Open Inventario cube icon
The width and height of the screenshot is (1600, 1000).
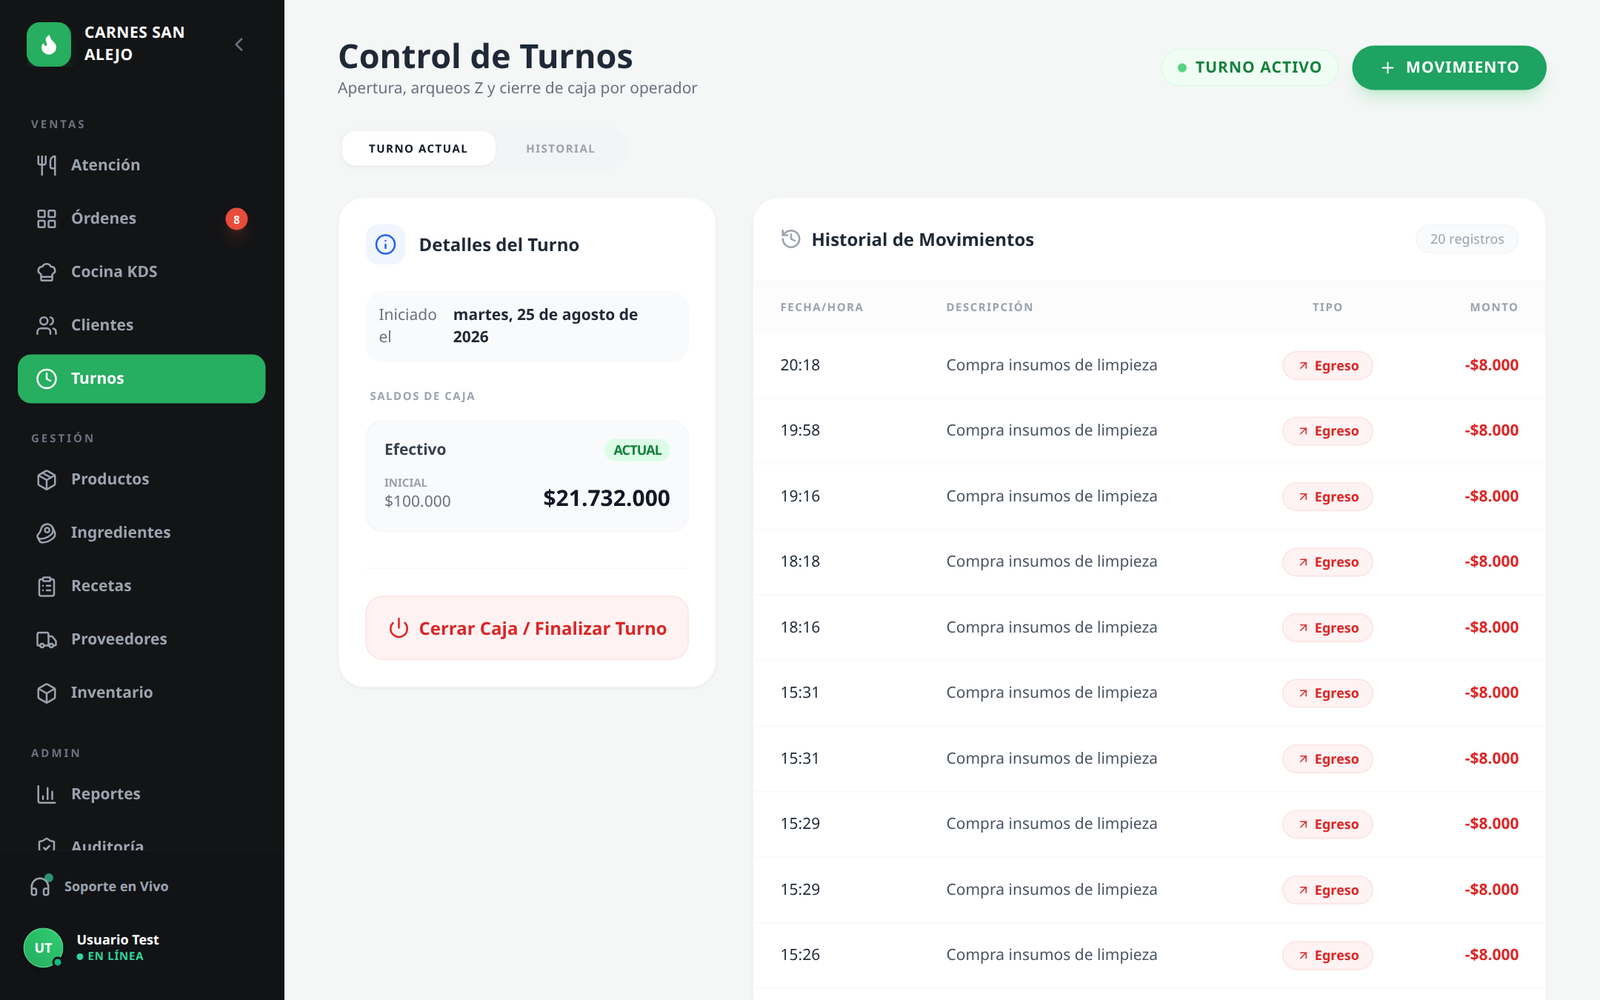click(x=46, y=692)
